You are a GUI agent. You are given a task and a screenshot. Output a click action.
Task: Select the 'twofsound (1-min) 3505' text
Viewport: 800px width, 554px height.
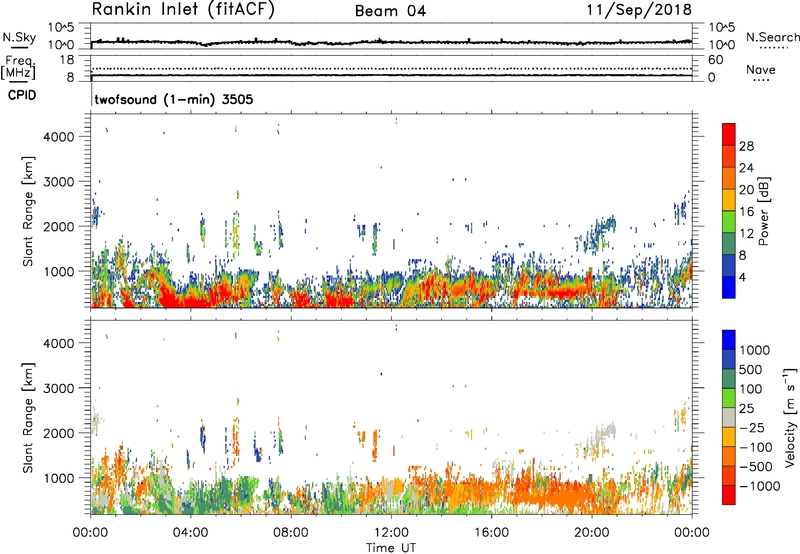tap(174, 99)
